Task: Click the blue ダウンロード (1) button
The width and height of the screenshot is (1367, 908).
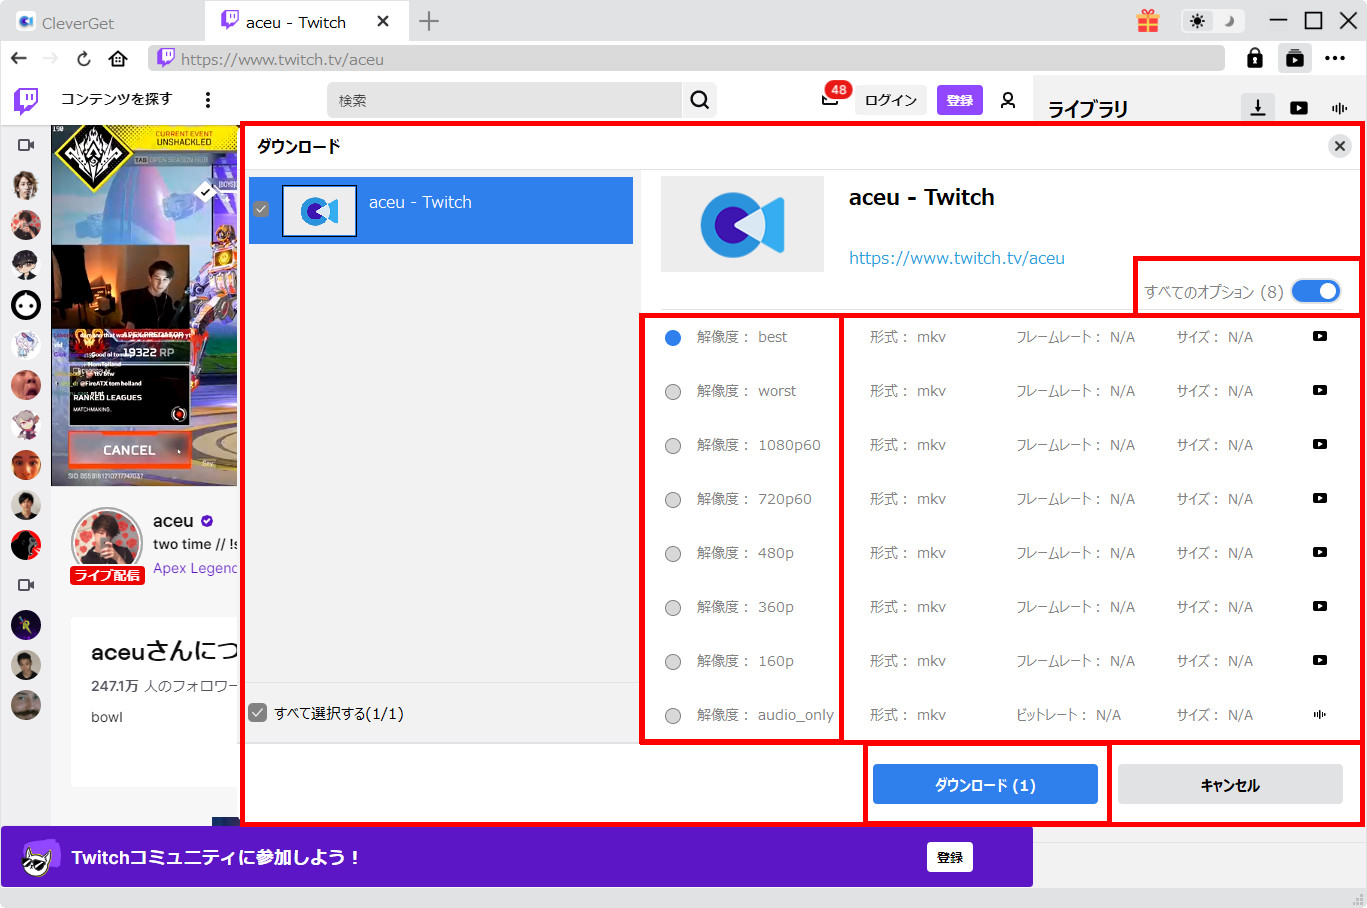Action: 985,784
